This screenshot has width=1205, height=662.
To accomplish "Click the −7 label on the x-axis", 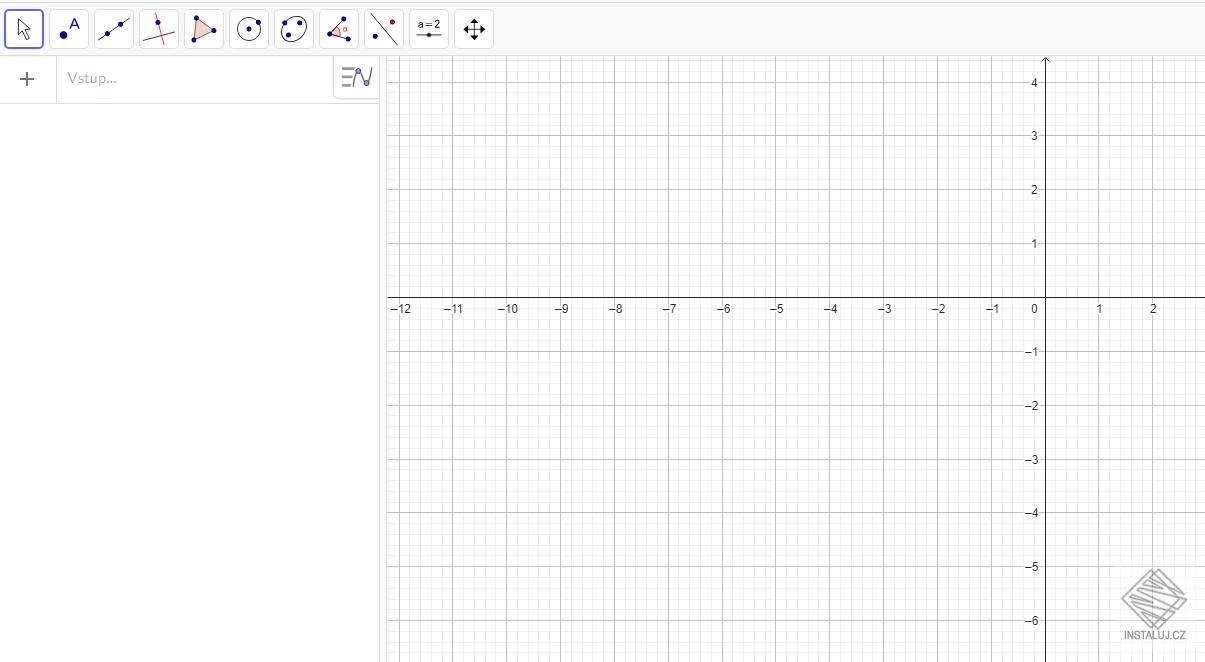I will tap(669, 309).
